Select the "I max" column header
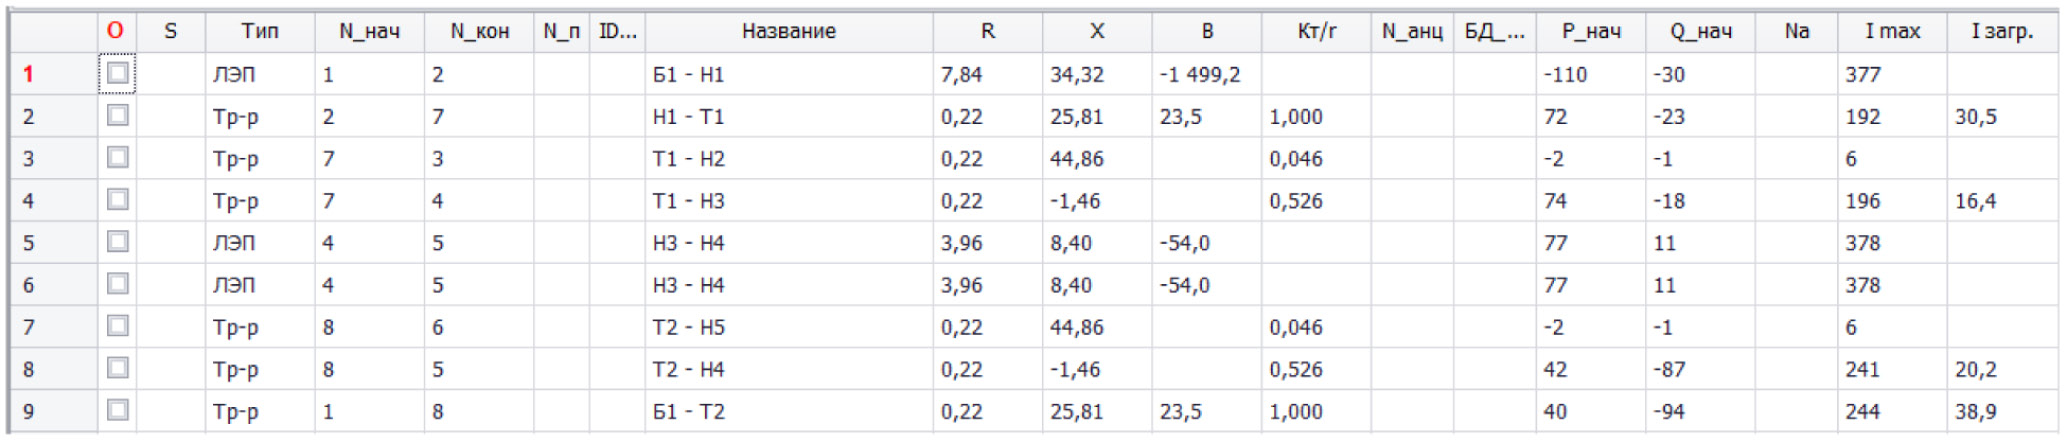The image size is (2067, 442). (x=1892, y=32)
